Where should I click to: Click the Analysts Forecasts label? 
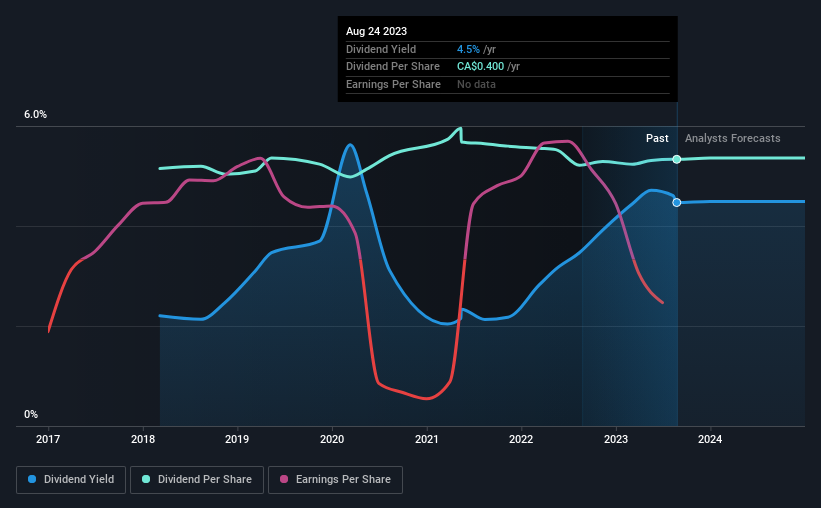733,138
